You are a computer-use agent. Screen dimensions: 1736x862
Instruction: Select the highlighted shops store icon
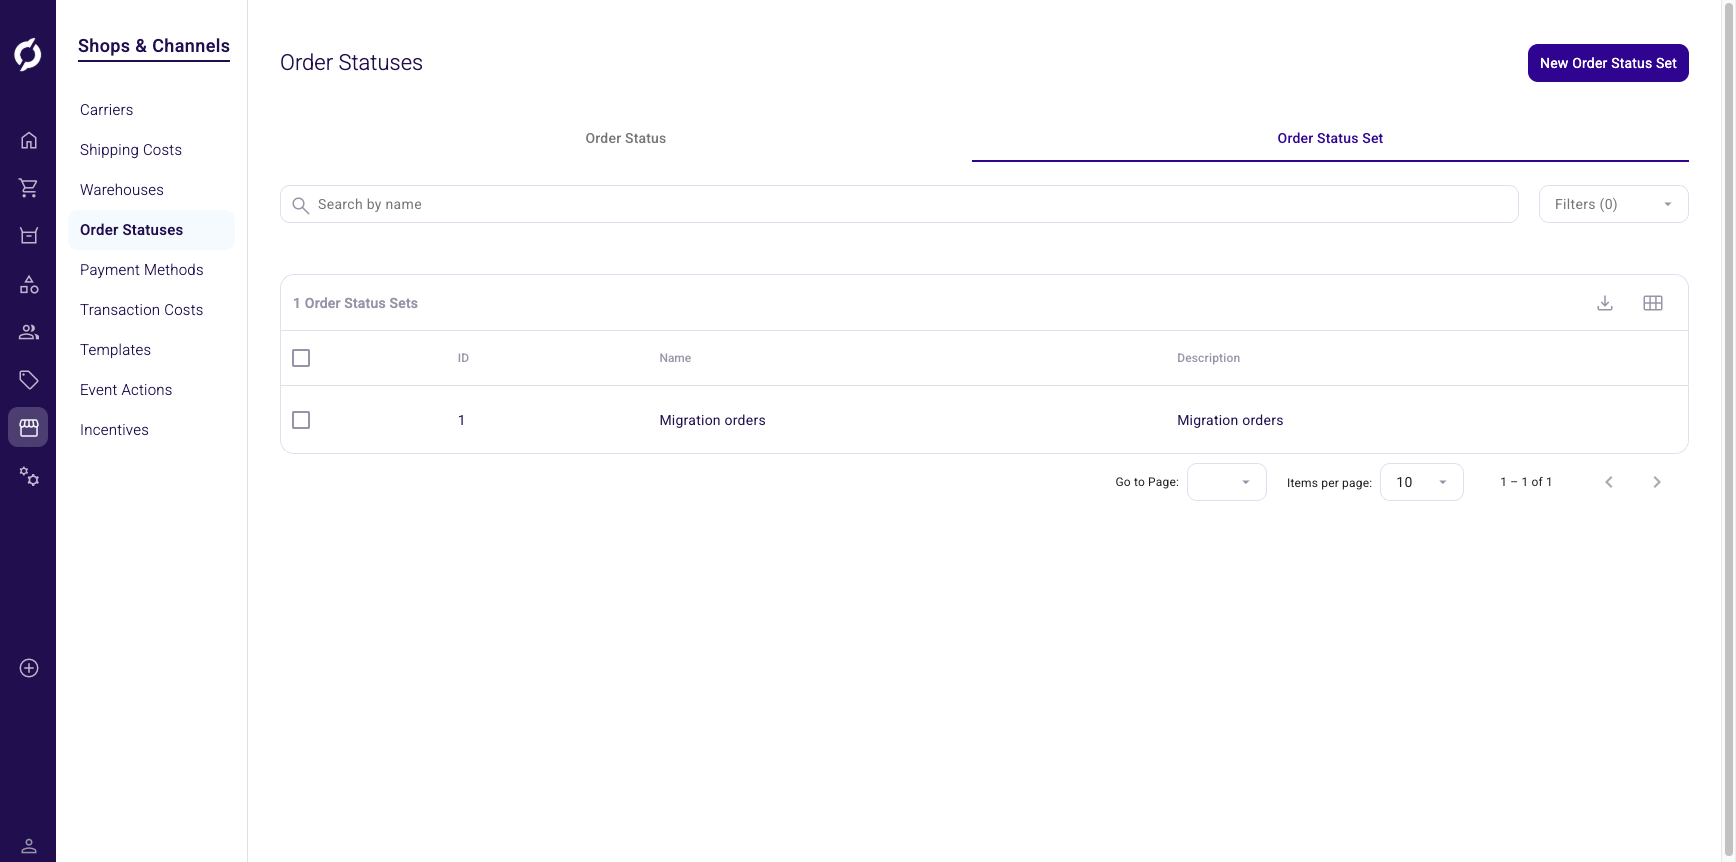28,427
